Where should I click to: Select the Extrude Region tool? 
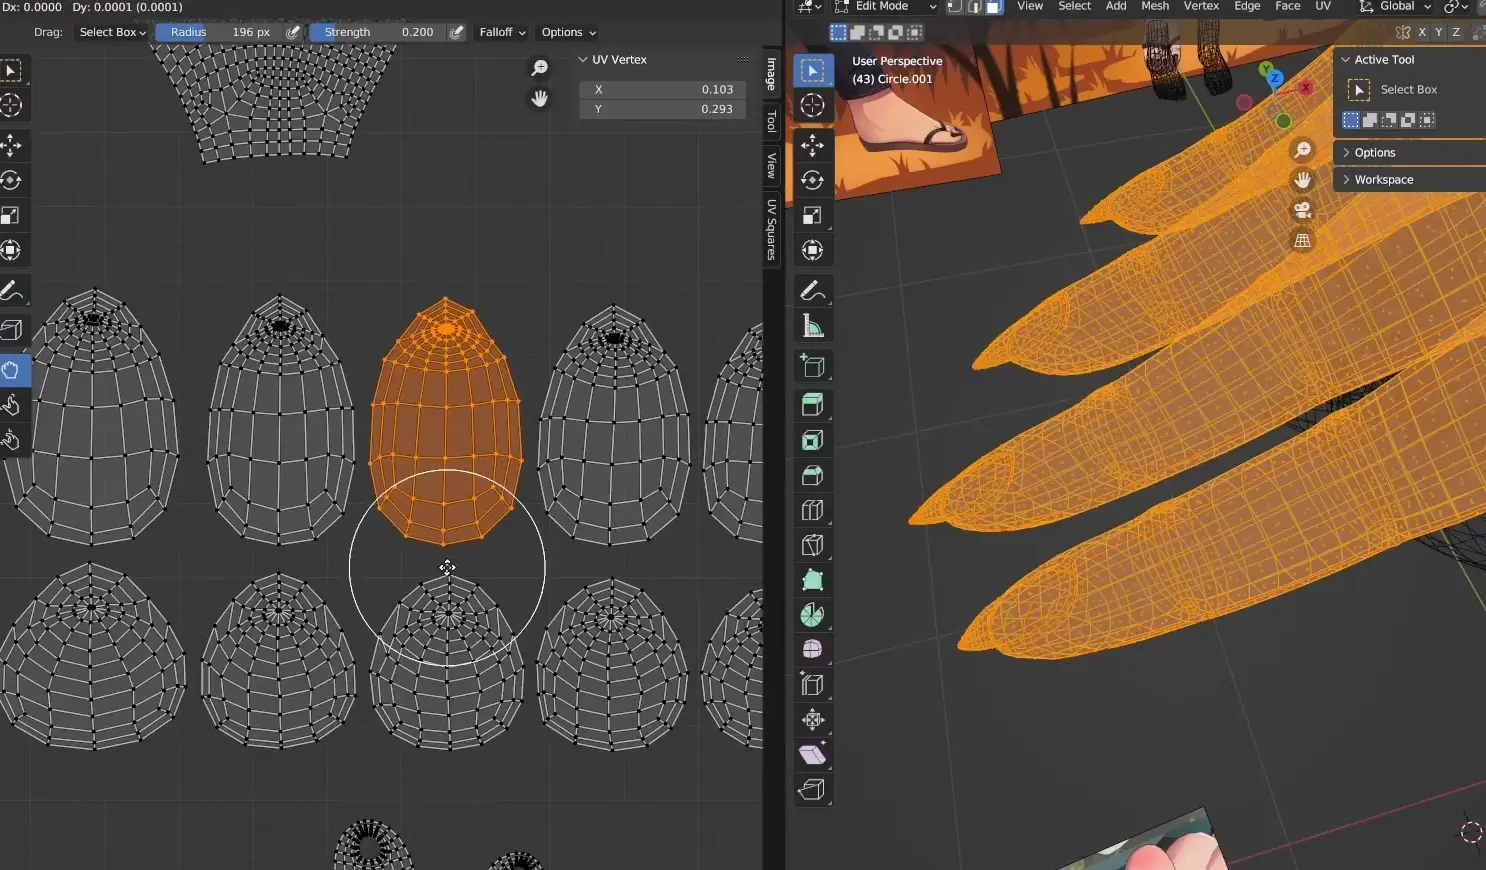tap(812, 405)
